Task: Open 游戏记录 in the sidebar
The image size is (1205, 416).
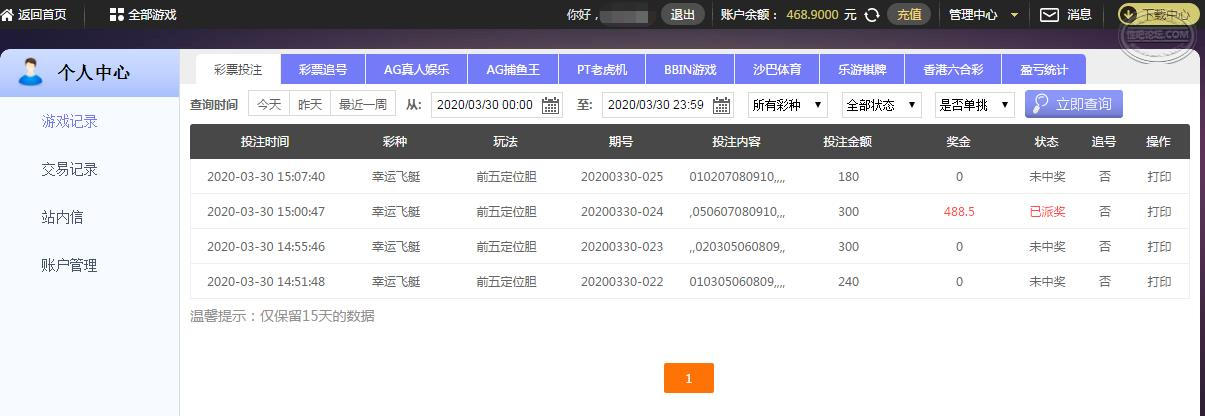Action: point(70,122)
